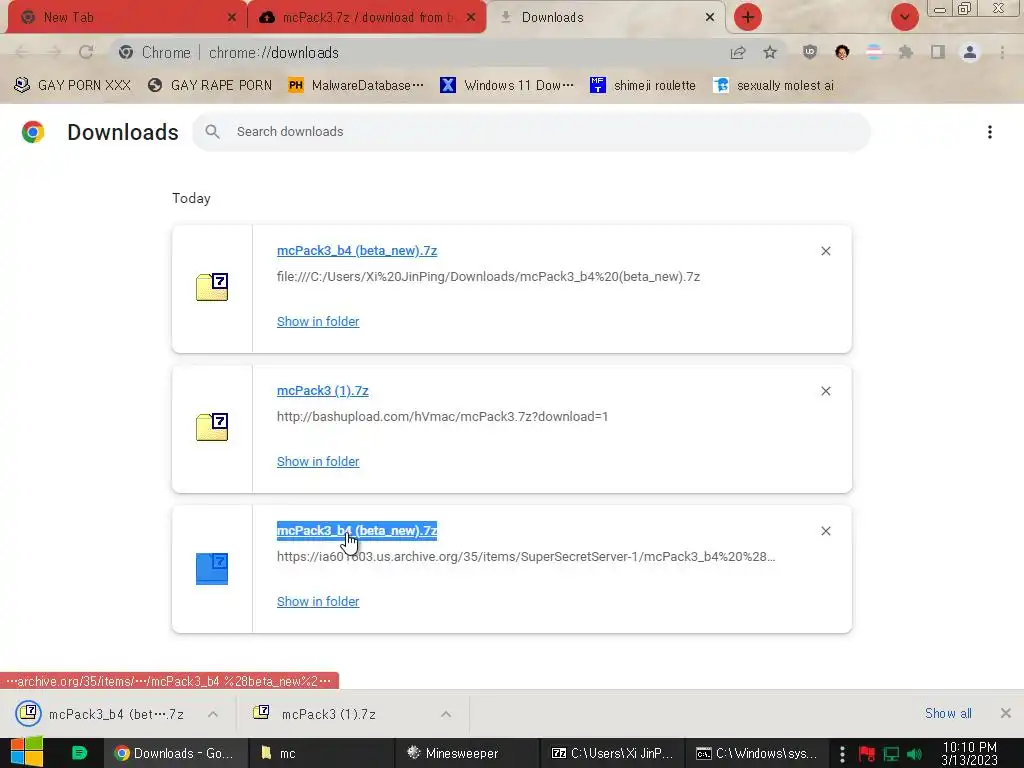Open the 7-Zip C:\Users\Xi JinP taskbar window
Viewport: 1024px width, 768px height.
tap(613, 753)
